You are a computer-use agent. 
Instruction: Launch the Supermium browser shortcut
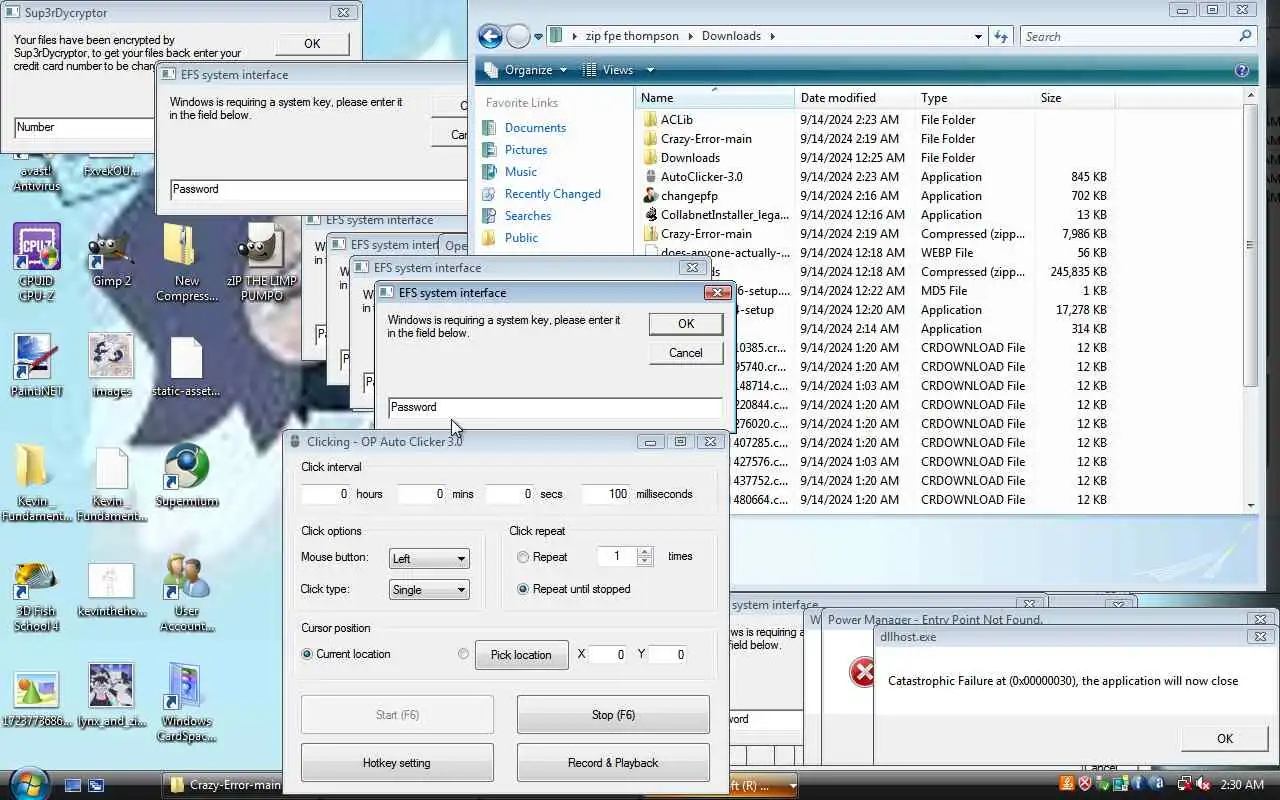(x=186, y=475)
